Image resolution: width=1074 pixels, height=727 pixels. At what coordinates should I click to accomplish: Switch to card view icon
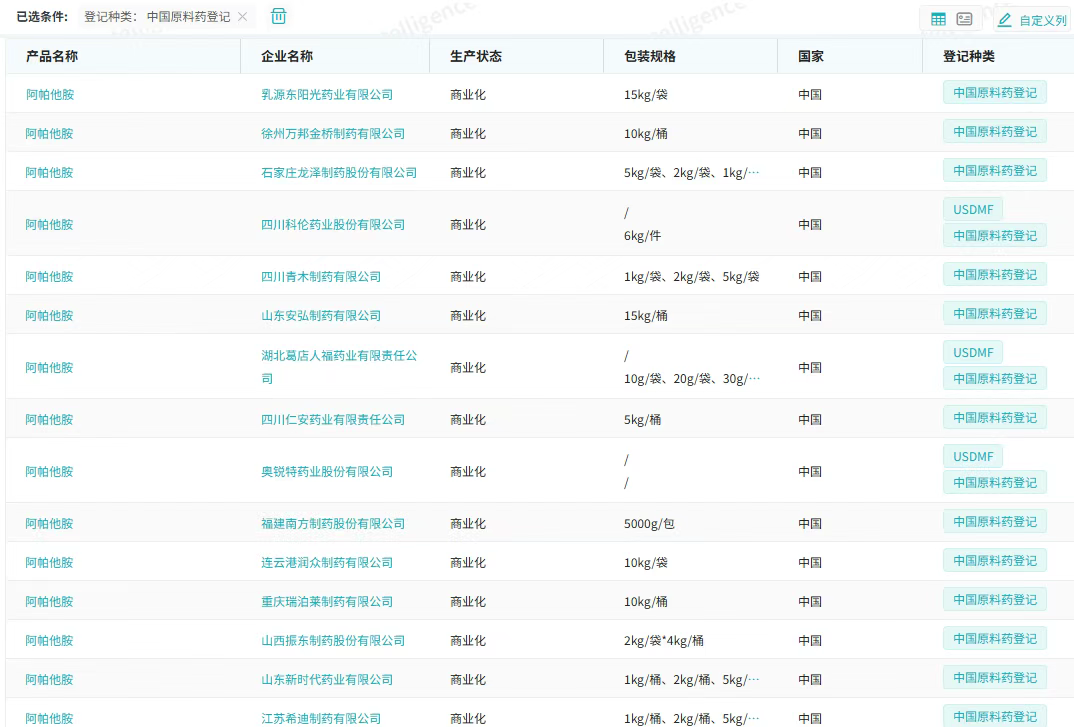click(x=964, y=19)
